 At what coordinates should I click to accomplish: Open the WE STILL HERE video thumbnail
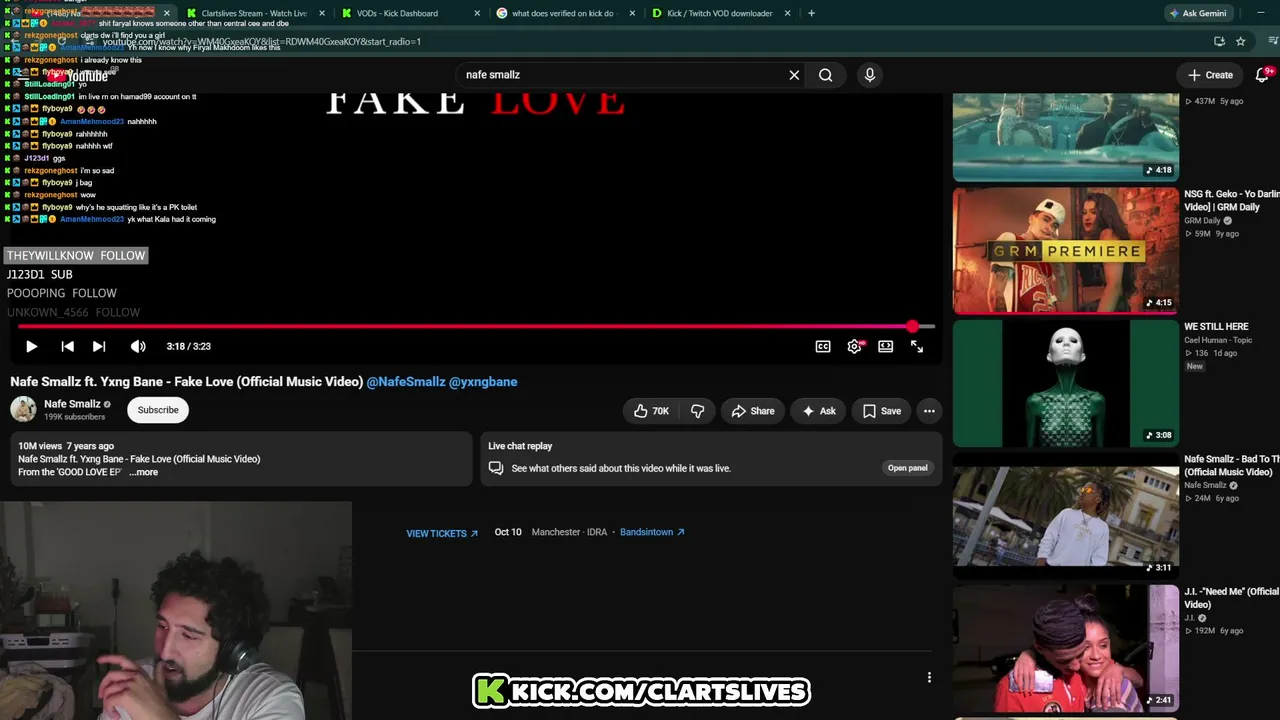pos(1066,383)
